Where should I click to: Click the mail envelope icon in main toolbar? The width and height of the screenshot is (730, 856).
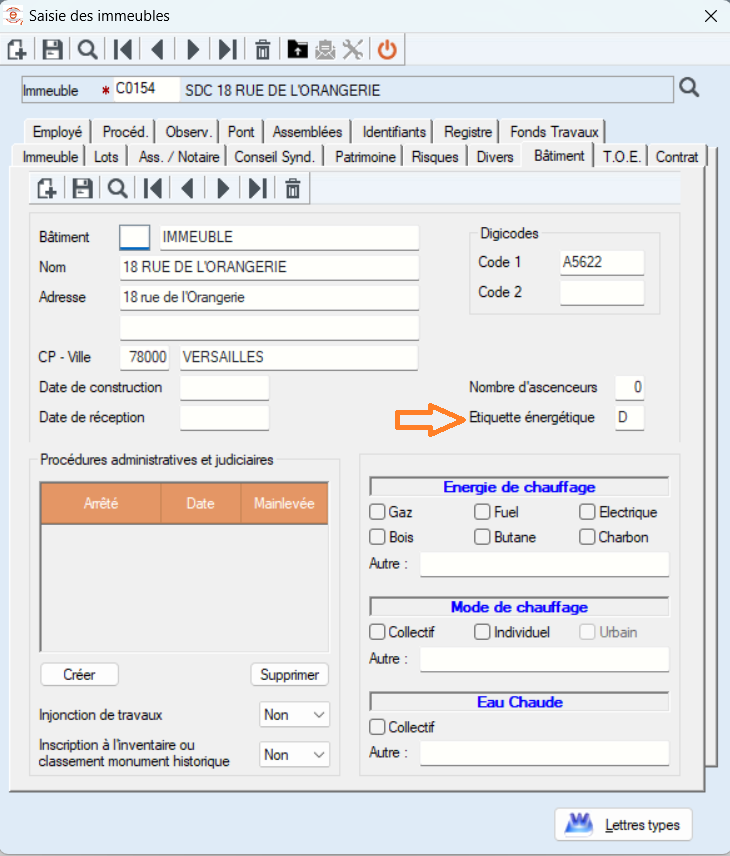[325, 50]
